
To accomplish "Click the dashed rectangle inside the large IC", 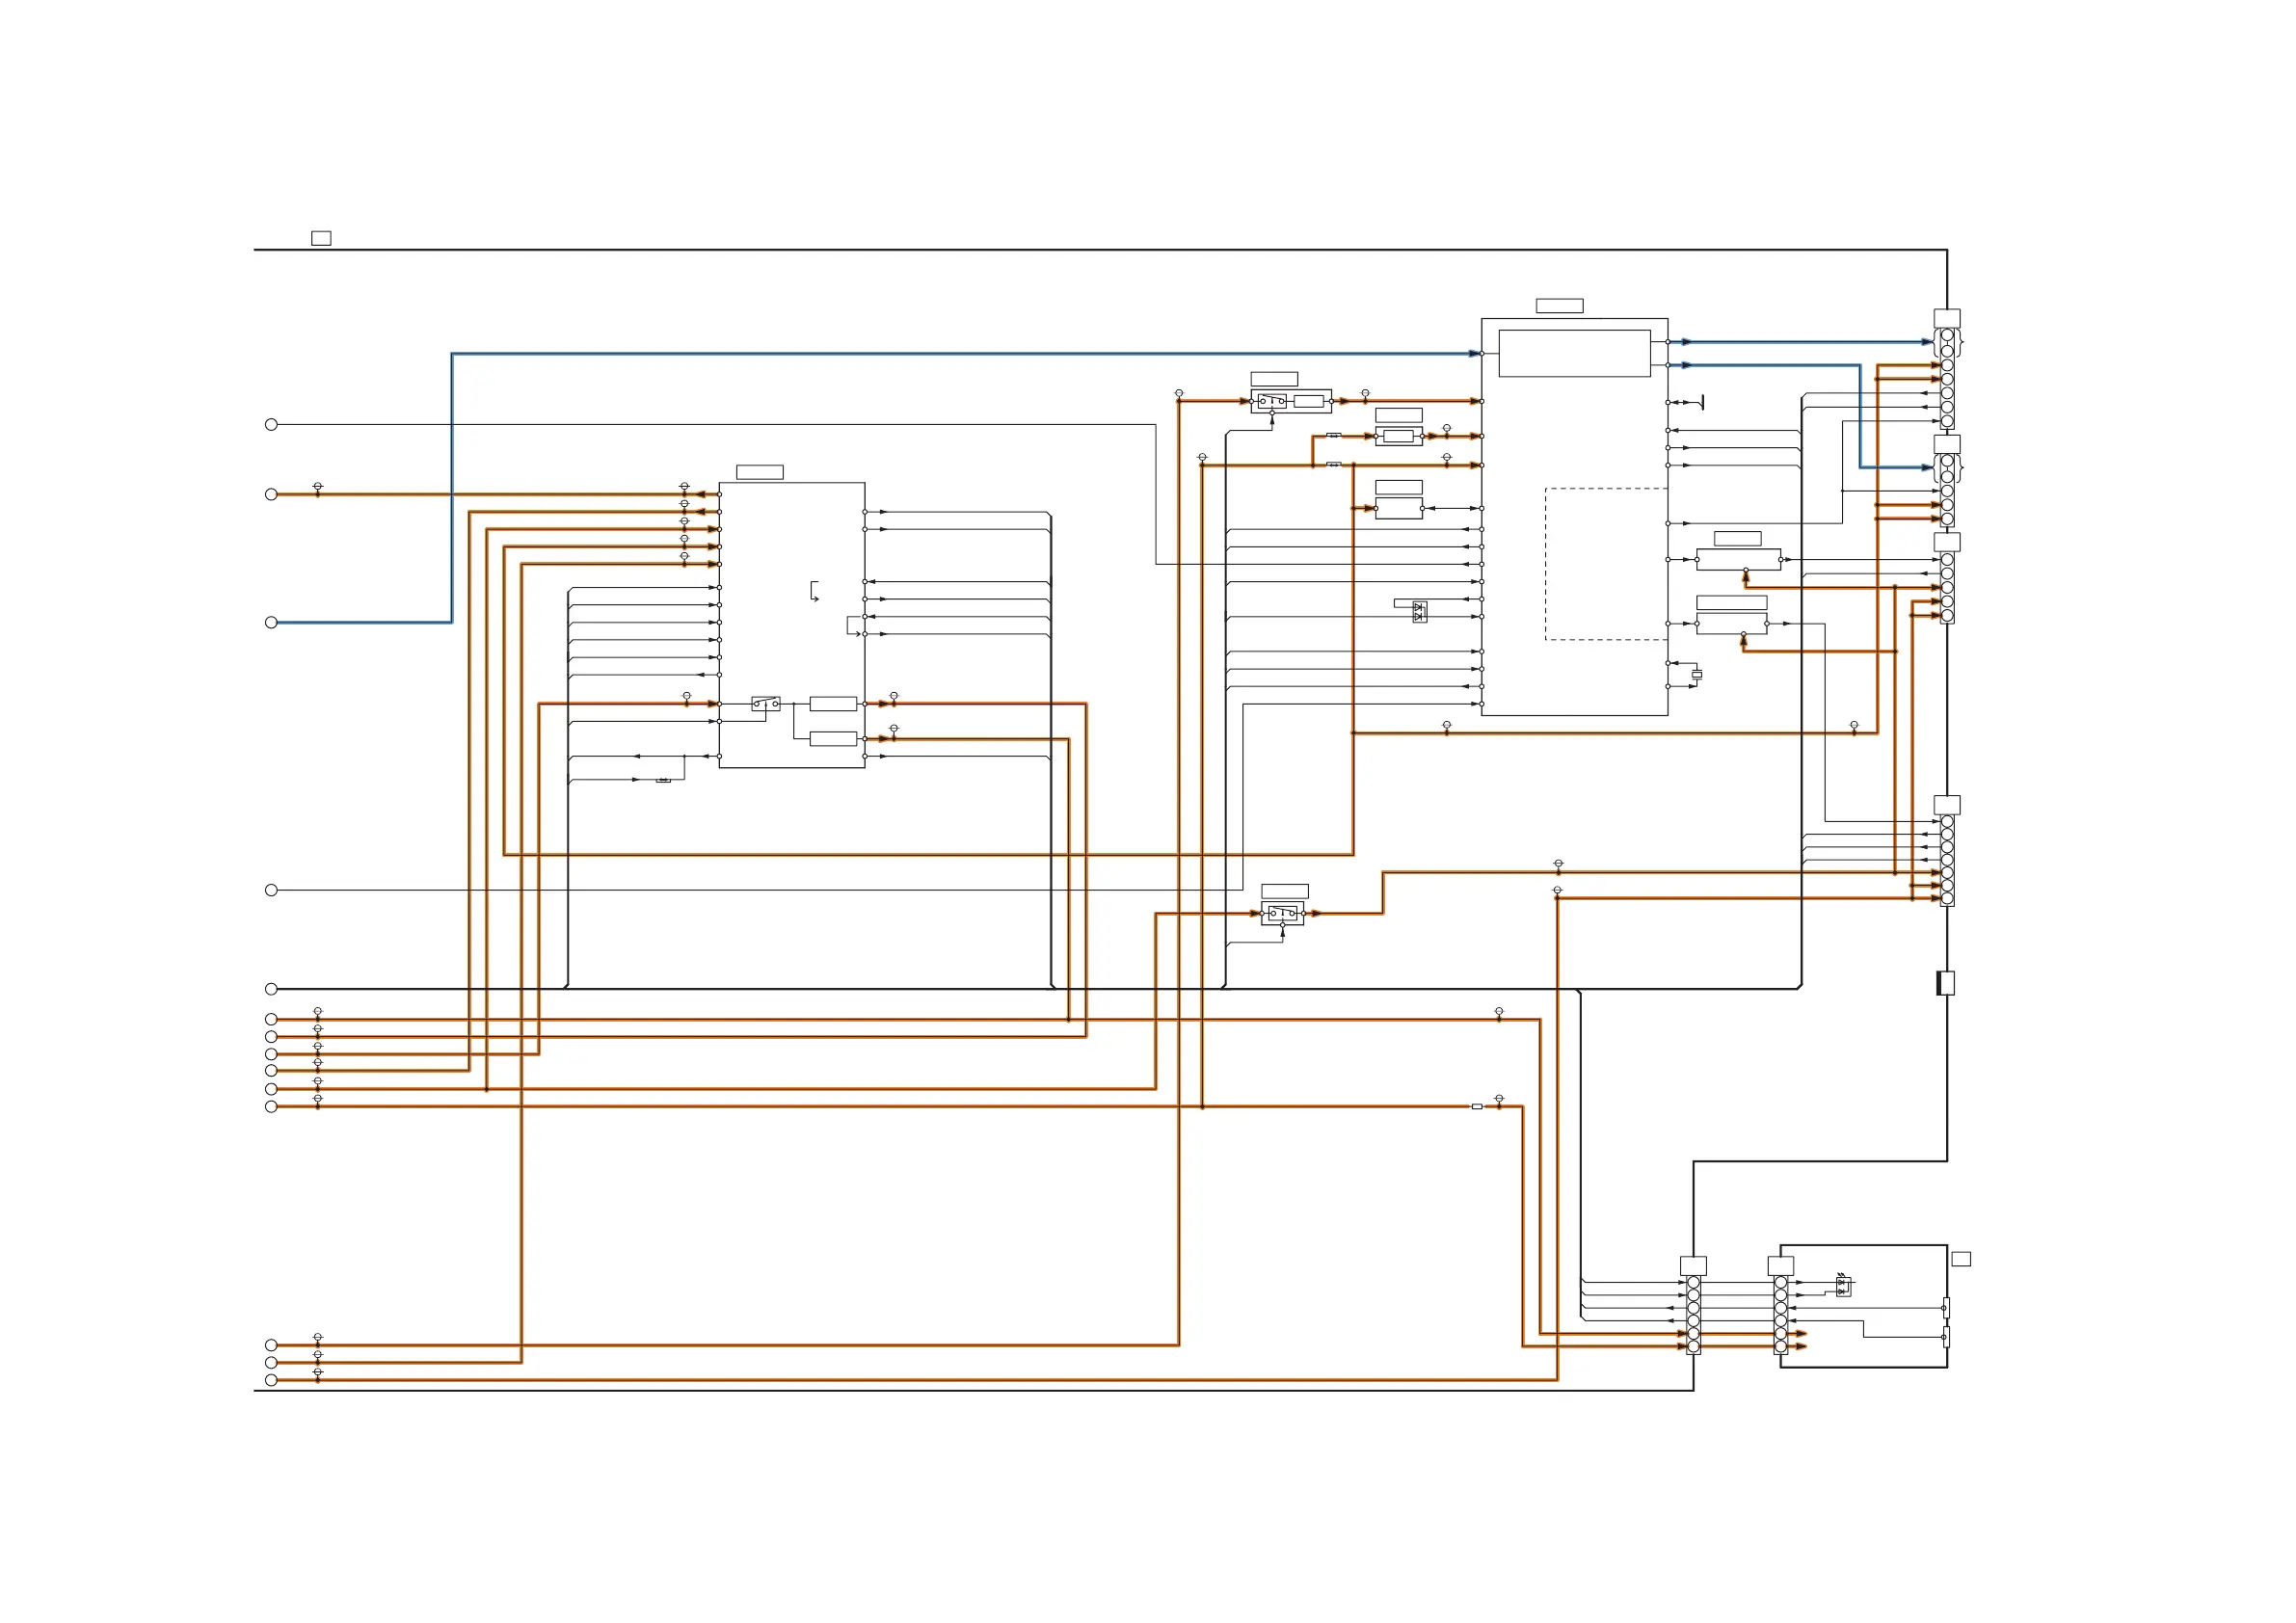I will [x=1605, y=564].
